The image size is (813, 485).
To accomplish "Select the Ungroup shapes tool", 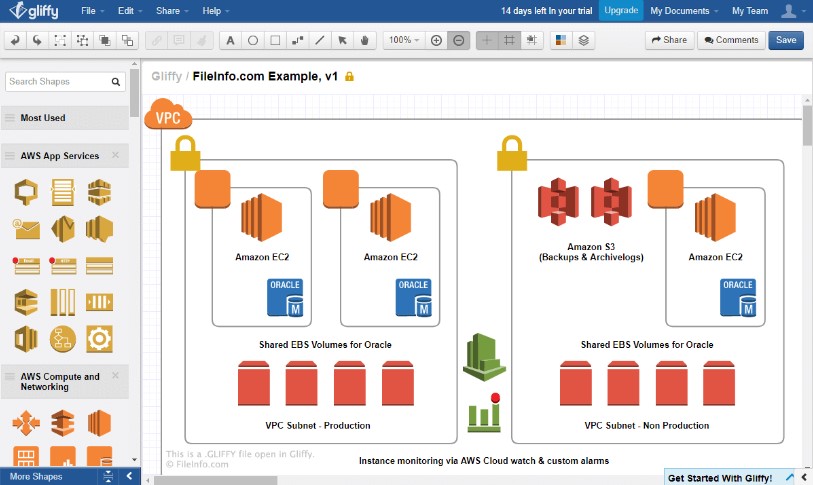I will [82, 40].
